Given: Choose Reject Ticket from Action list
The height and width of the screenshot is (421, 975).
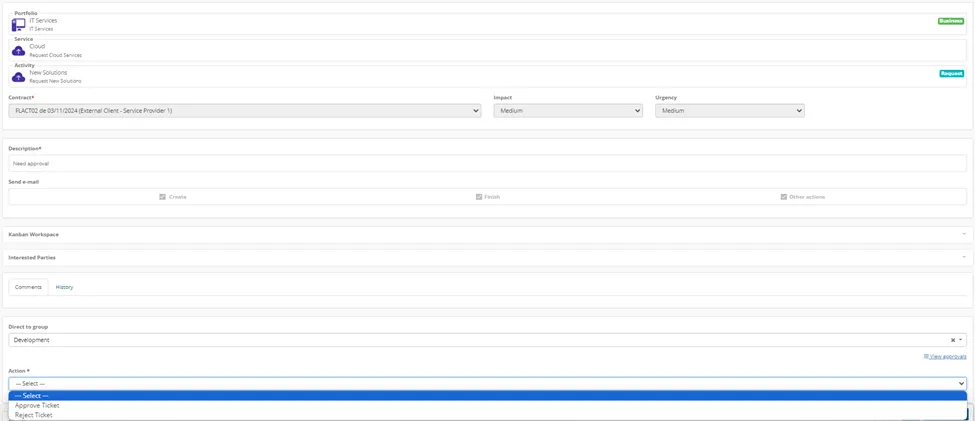Looking at the screenshot, I should [488, 415].
